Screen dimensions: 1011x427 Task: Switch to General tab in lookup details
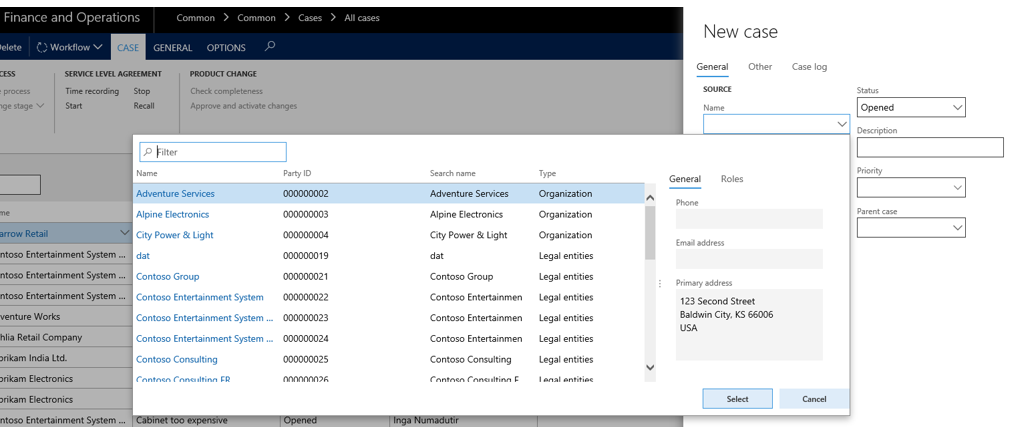pyautogui.click(x=685, y=179)
